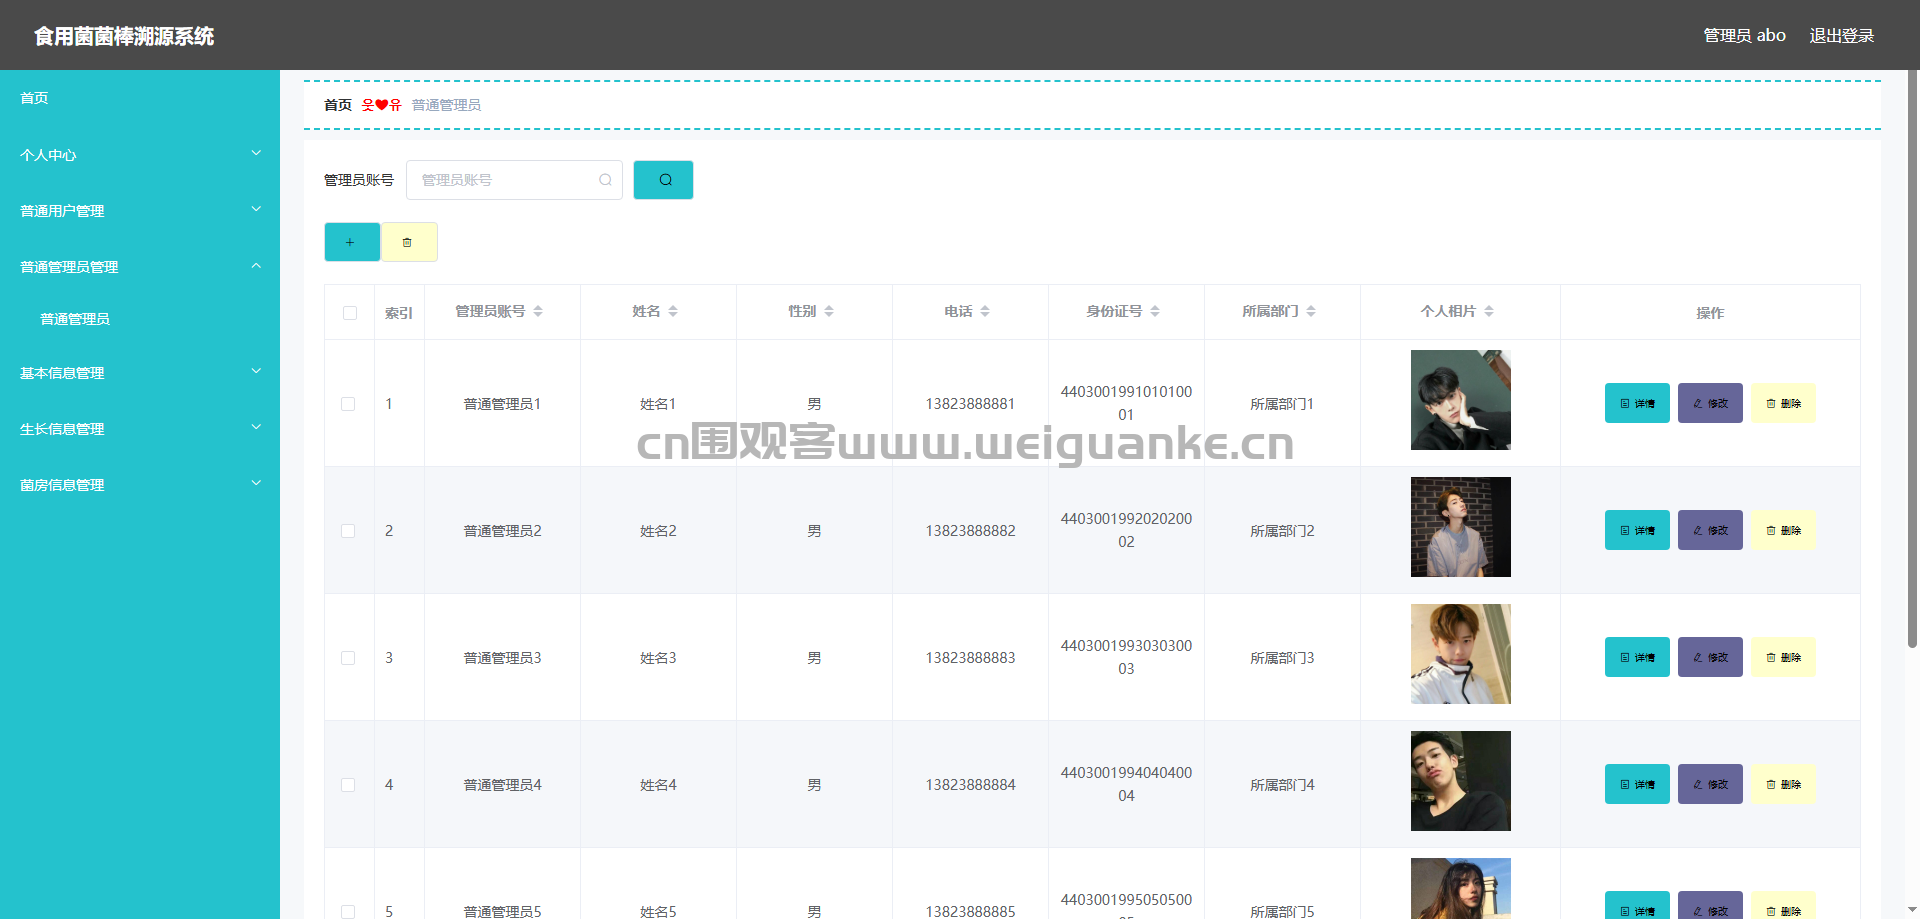The width and height of the screenshot is (1920, 919).
Task: Click 首页 in the breadcrumb
Action: point(338,105)
